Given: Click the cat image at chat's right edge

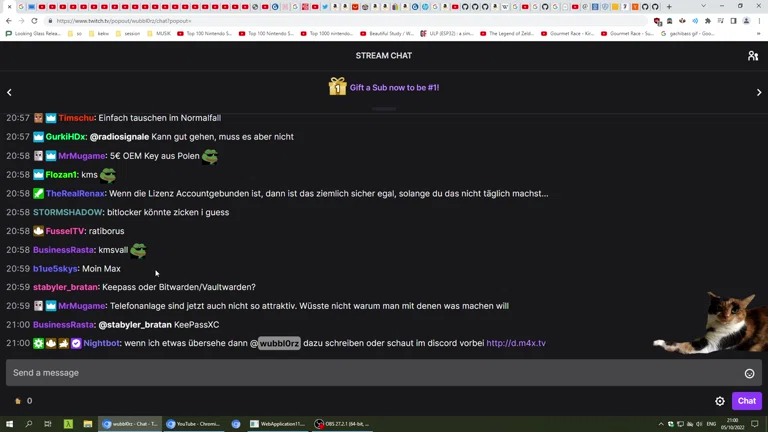Looking at the screenshot, I should pos(711,322).
